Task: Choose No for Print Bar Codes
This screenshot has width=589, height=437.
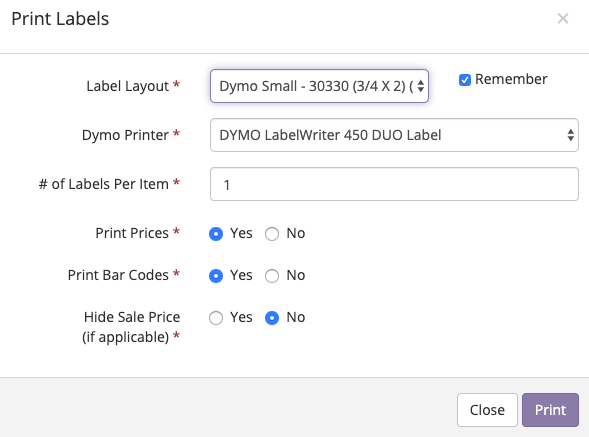Action: pyautogui.click(x=272, y=276)
